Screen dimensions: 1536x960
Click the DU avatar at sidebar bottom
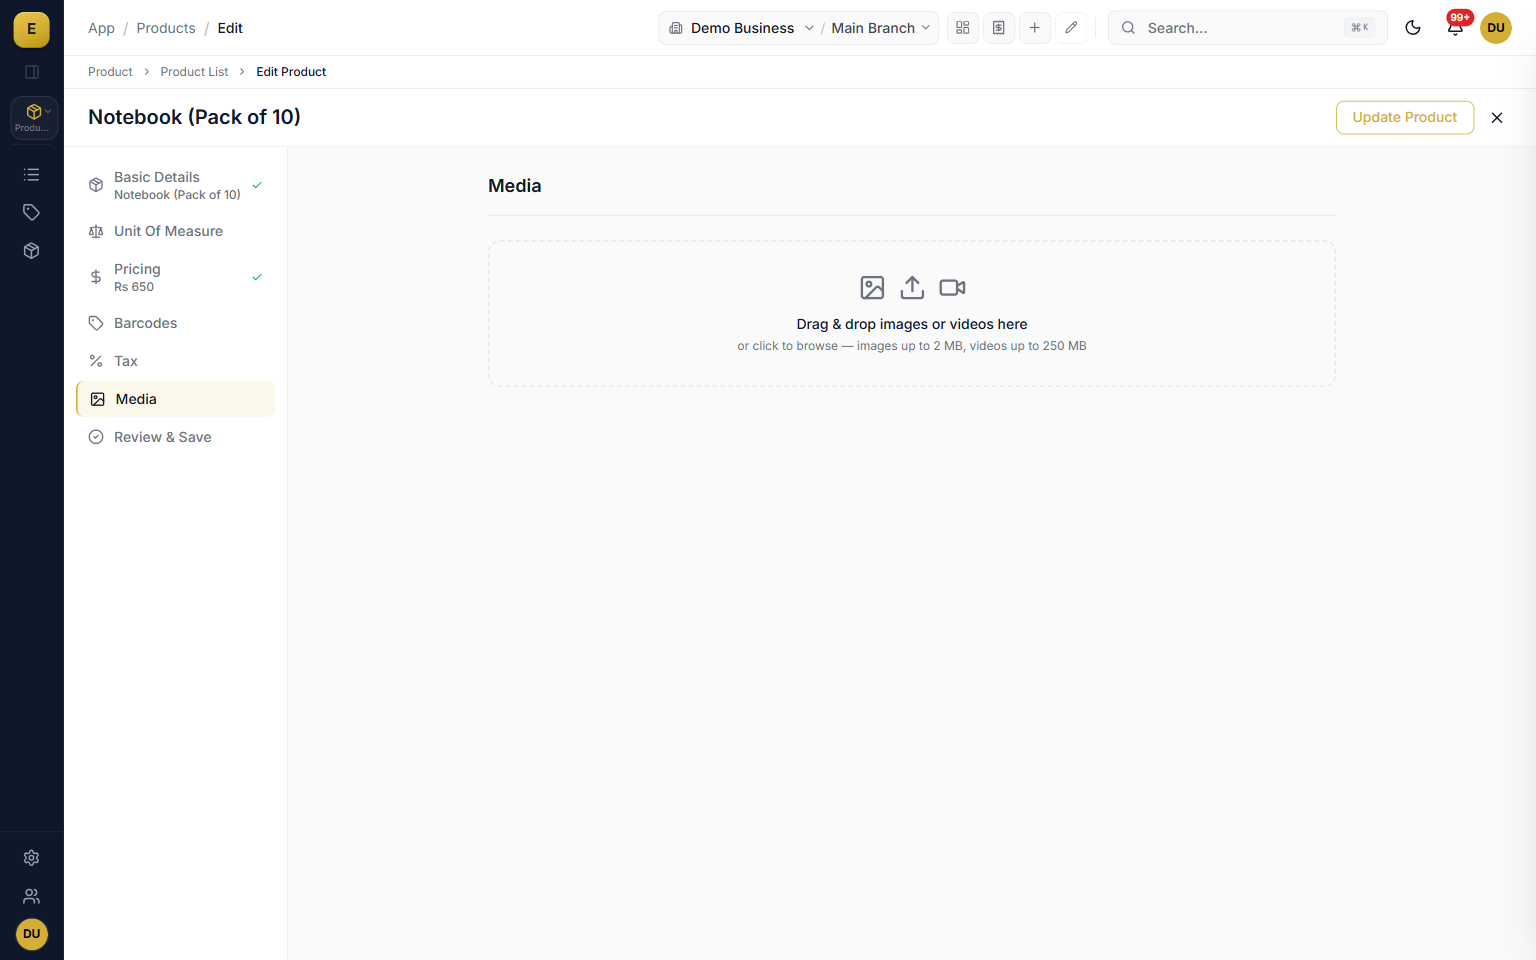click(32, 934)
